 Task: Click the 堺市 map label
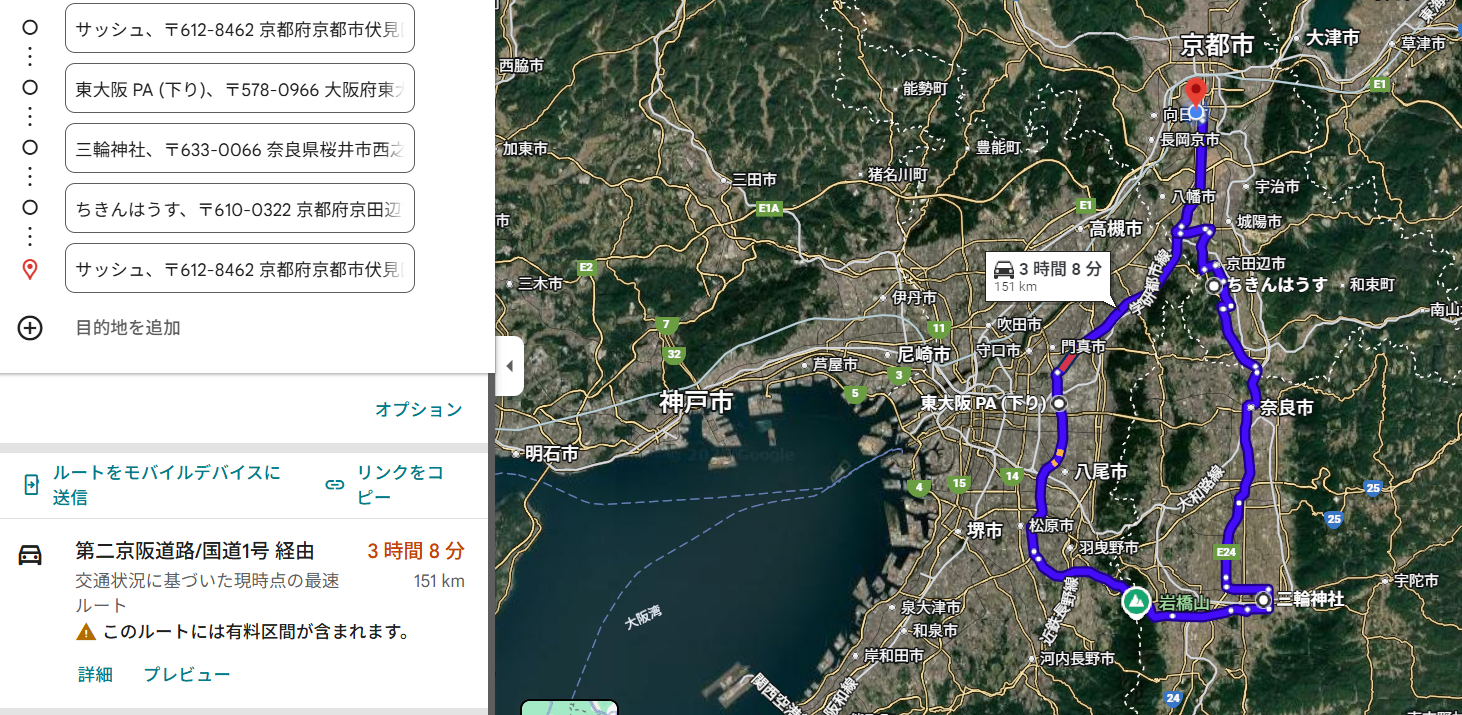click(x=985, y=531)
